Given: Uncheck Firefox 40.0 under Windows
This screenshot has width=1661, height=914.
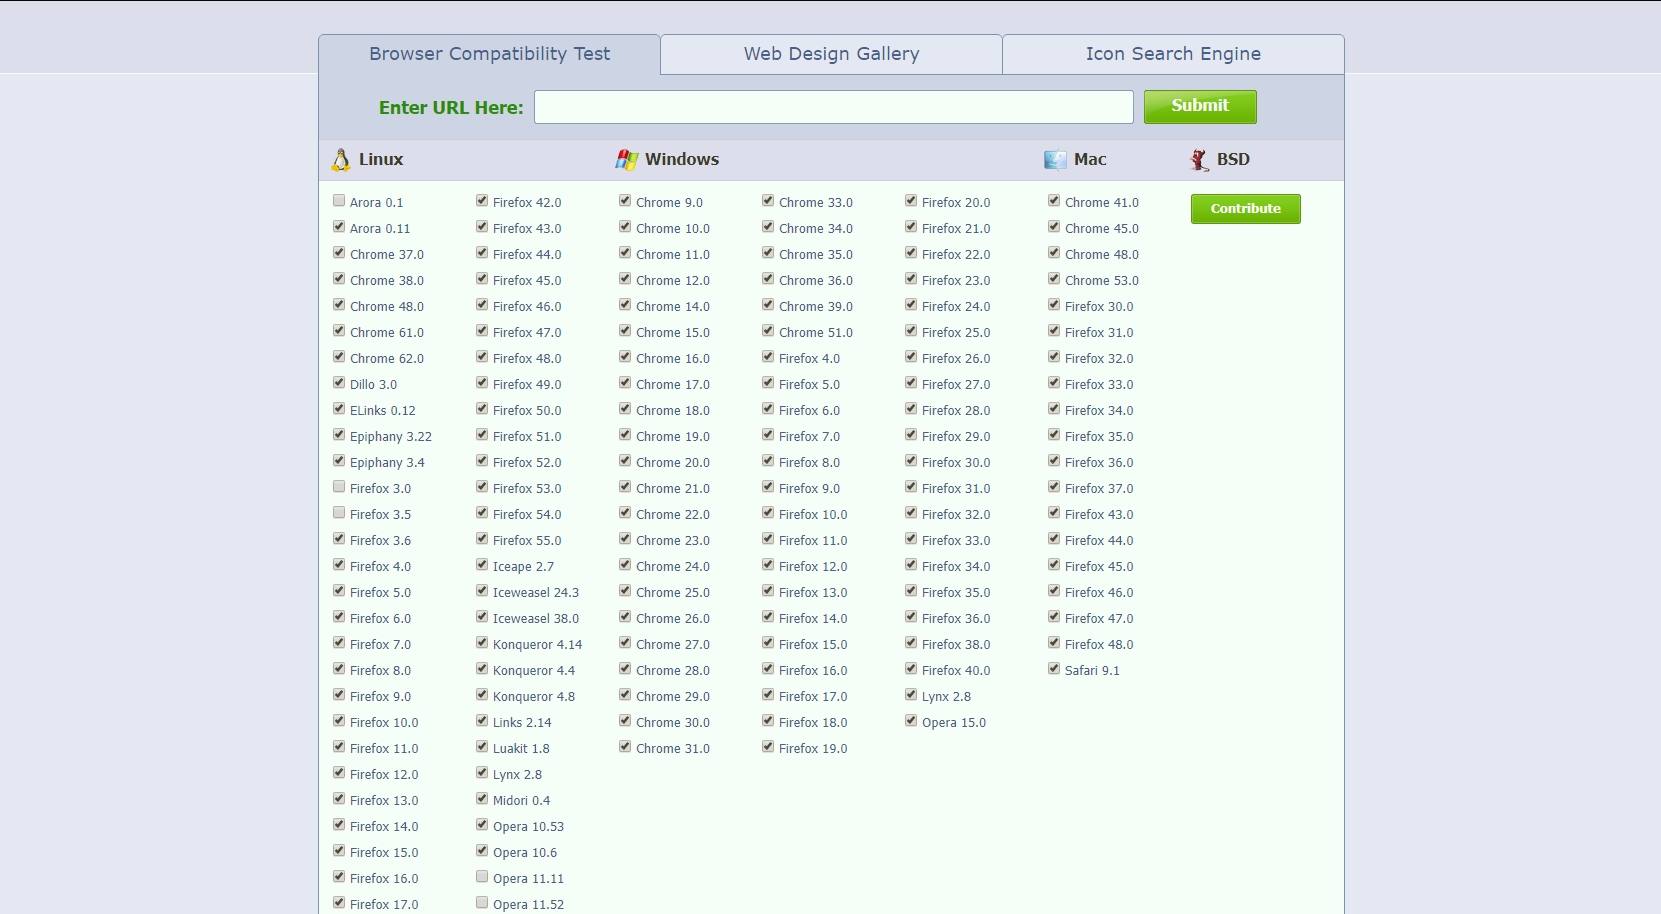Looking at the screenshot, I should (911, 669).
